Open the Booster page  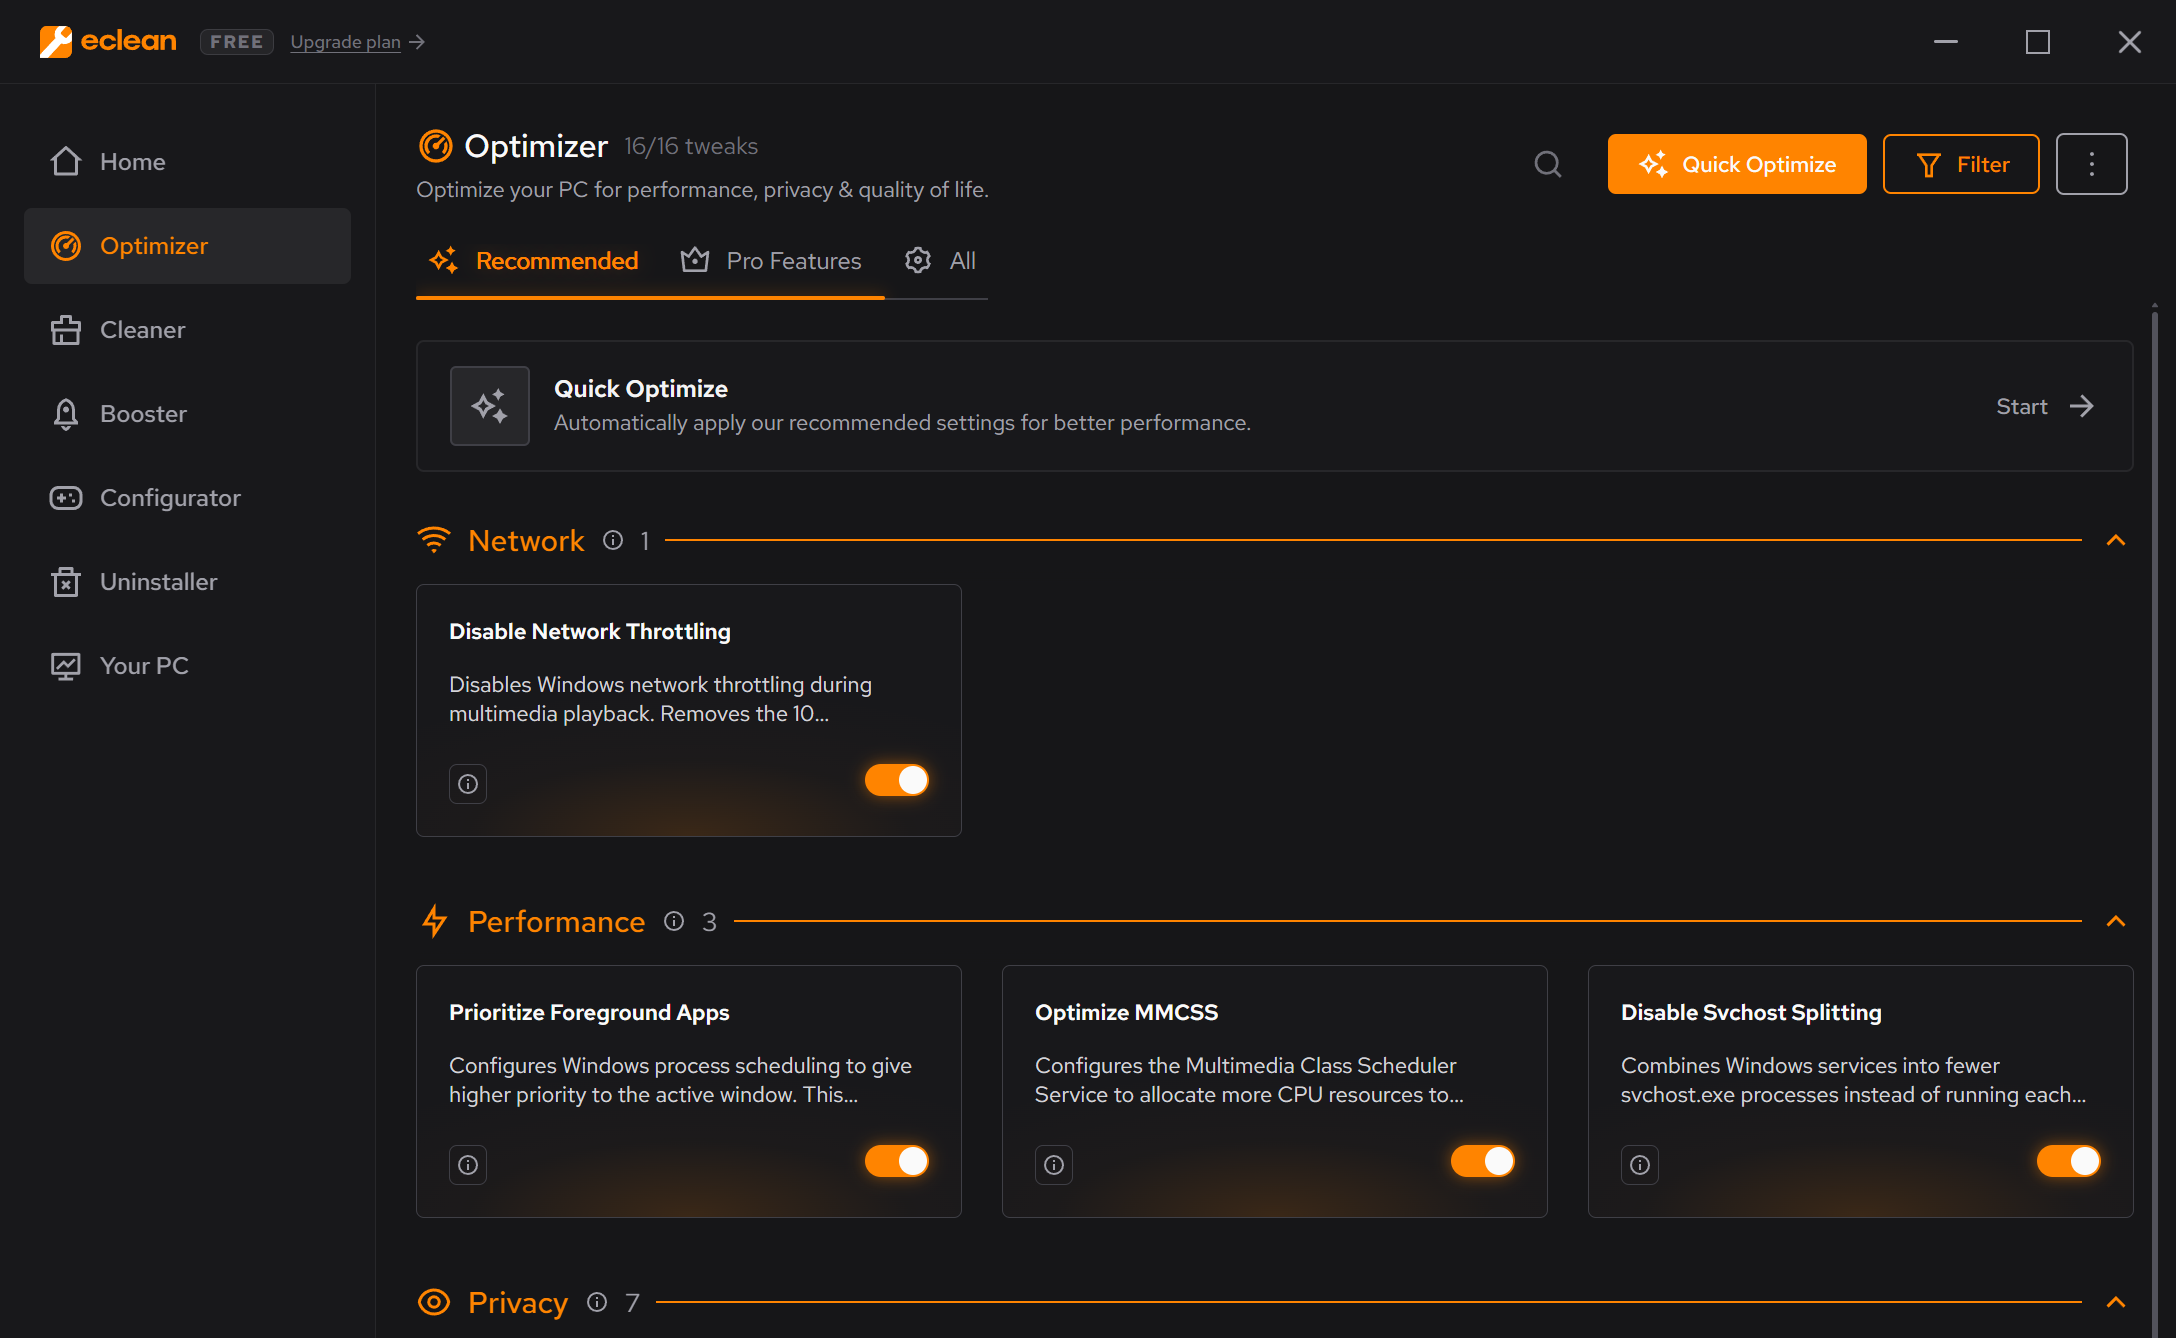(187, 414)
